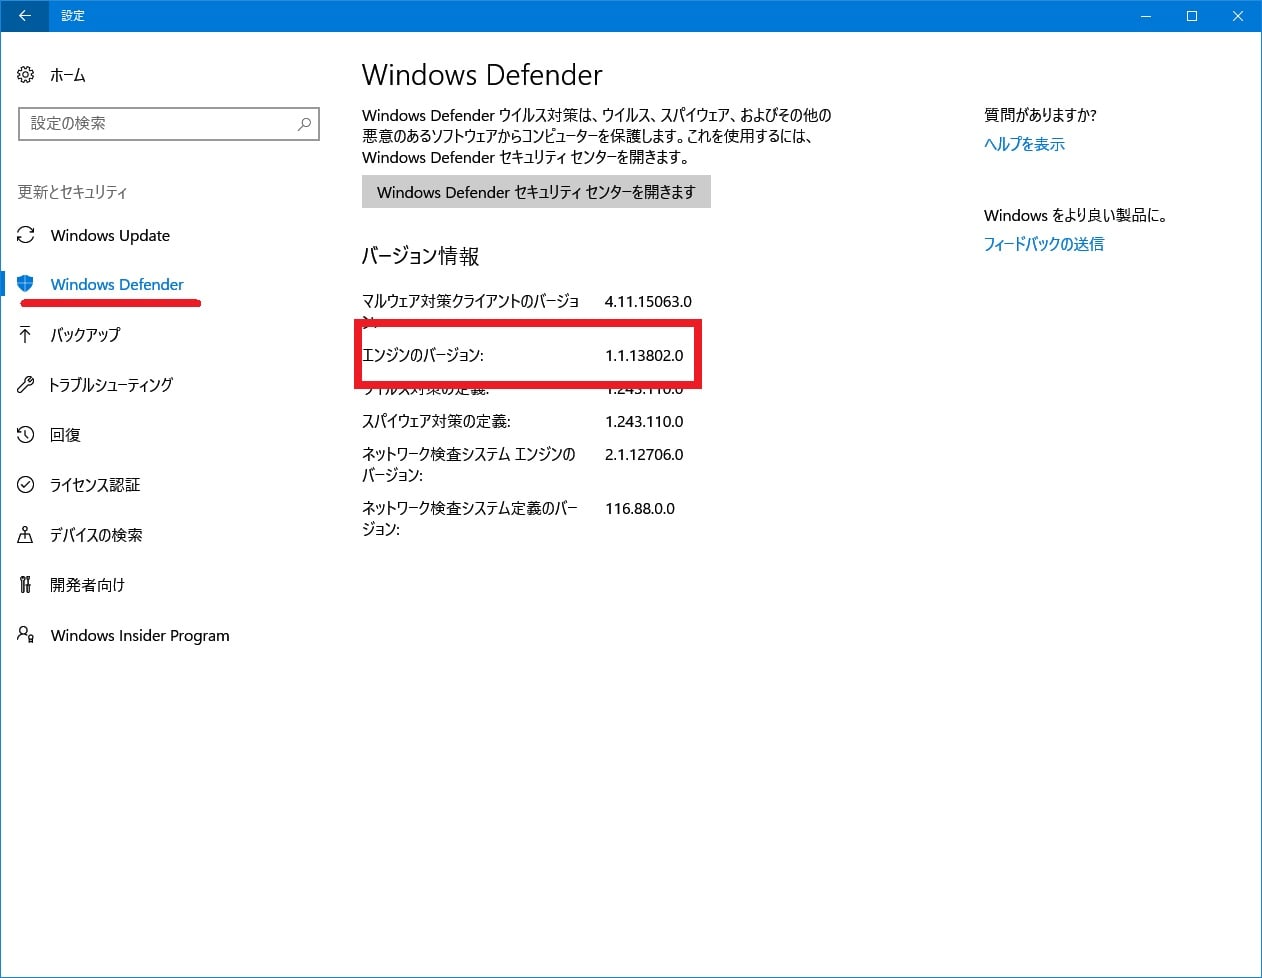This screenshot has height=978, width=1262.
Task: Minimize the settings window
Action: 1146,16
